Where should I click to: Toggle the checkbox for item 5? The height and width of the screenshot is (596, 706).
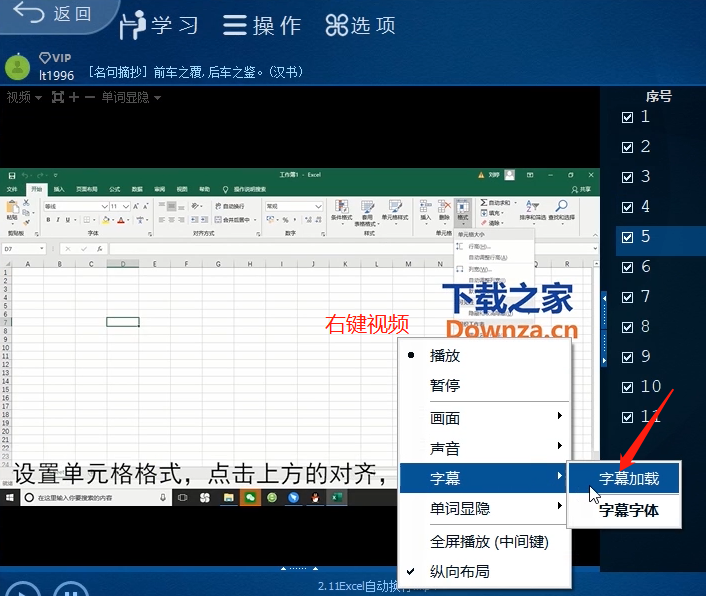click(627, 238)
